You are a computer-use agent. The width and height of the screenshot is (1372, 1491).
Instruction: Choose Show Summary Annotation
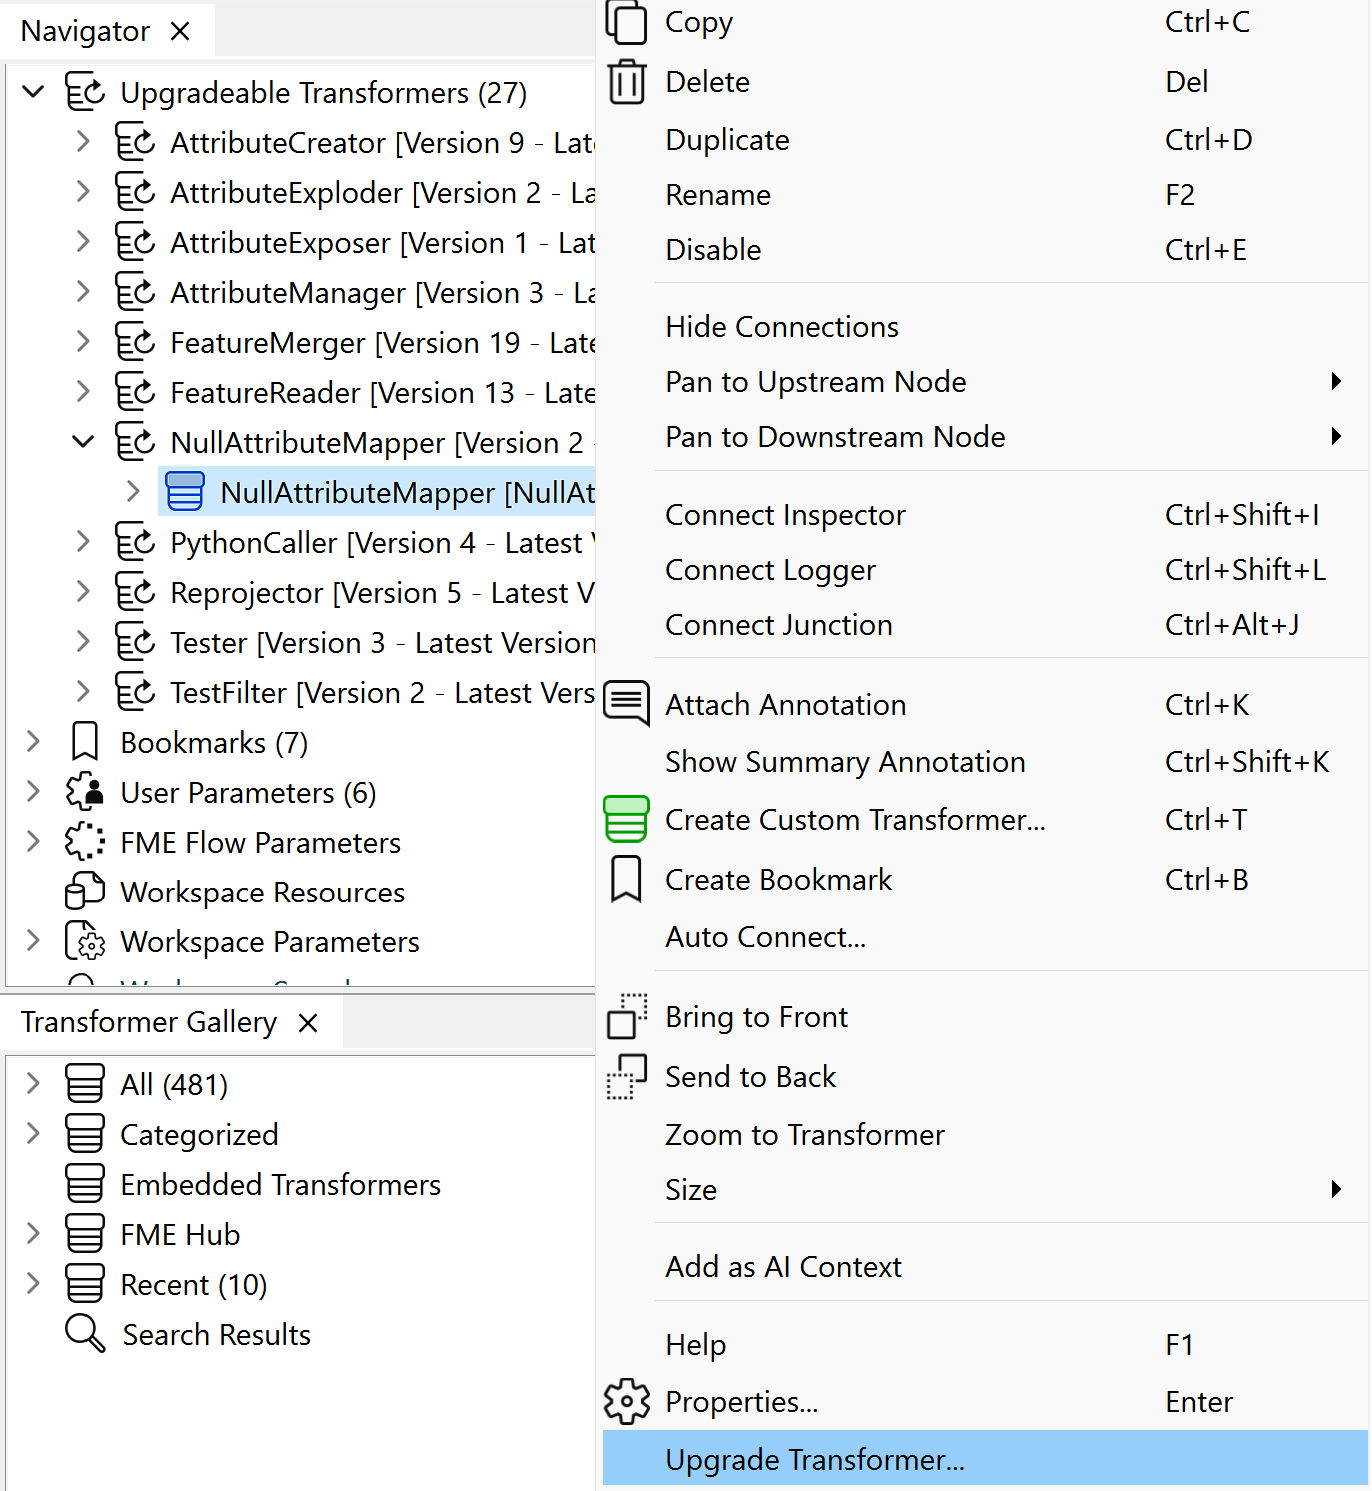click(x=985, y=762)
